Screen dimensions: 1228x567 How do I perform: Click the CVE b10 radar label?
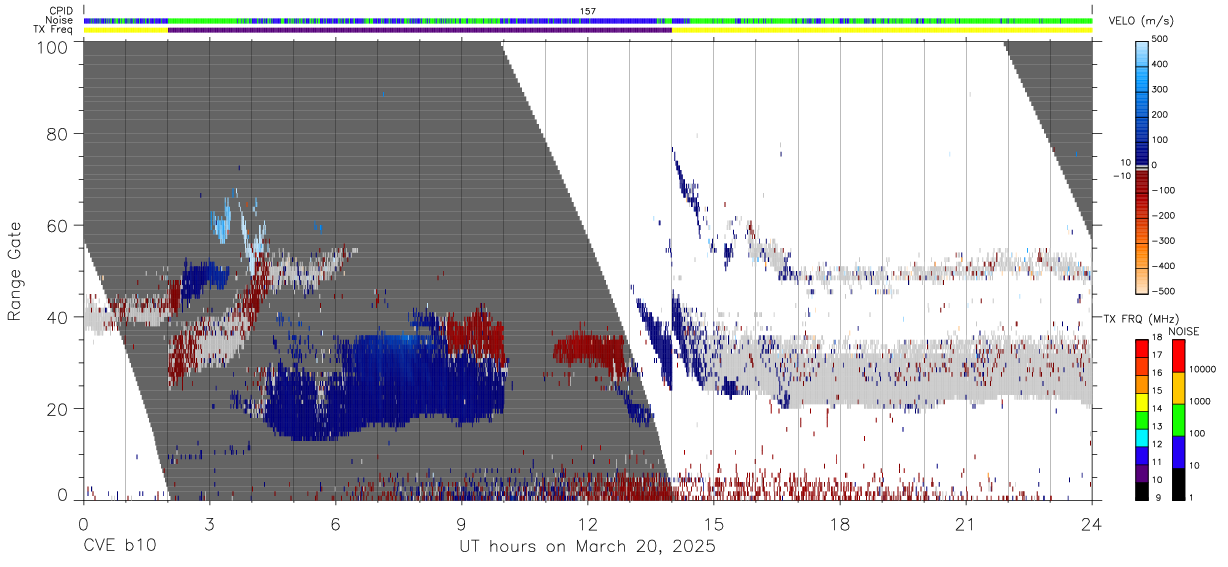point(119,547)
